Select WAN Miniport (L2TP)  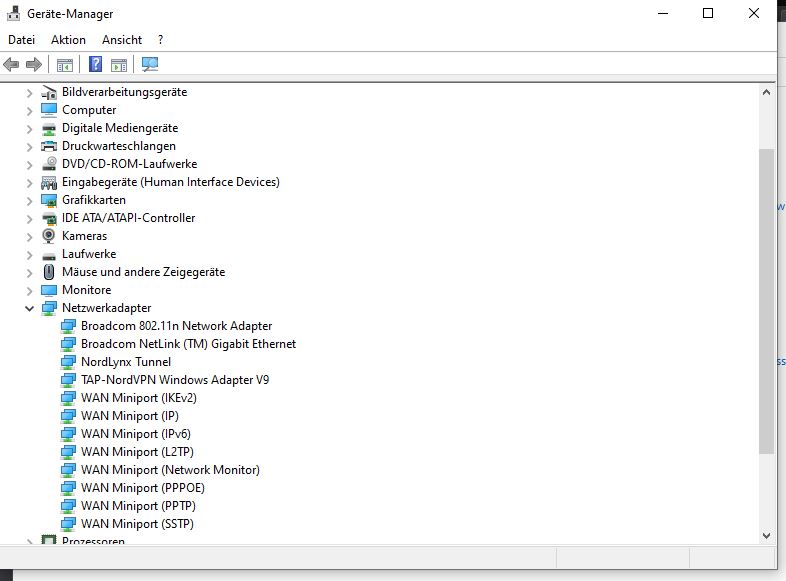(137, 452)
